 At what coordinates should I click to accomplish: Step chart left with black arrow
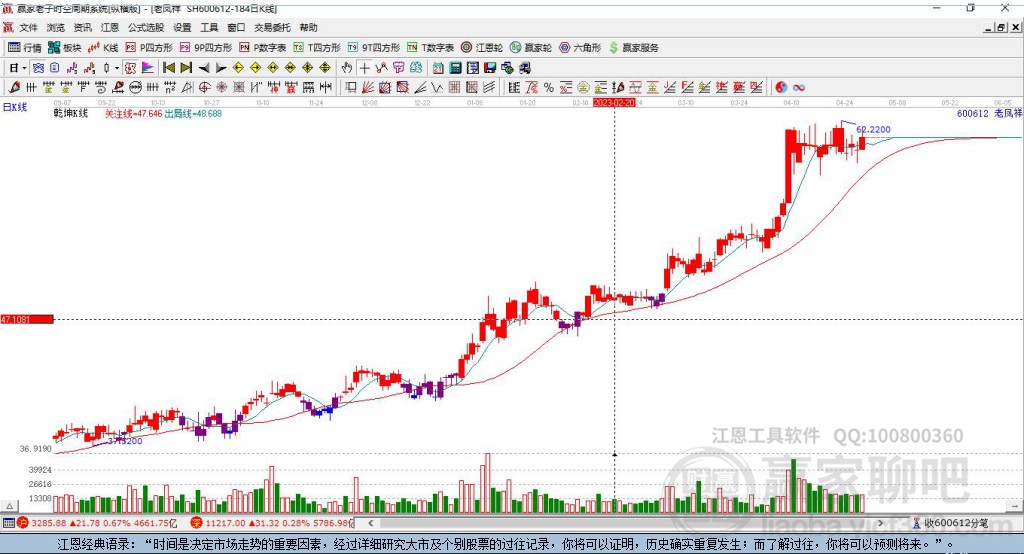coord(204,68)
